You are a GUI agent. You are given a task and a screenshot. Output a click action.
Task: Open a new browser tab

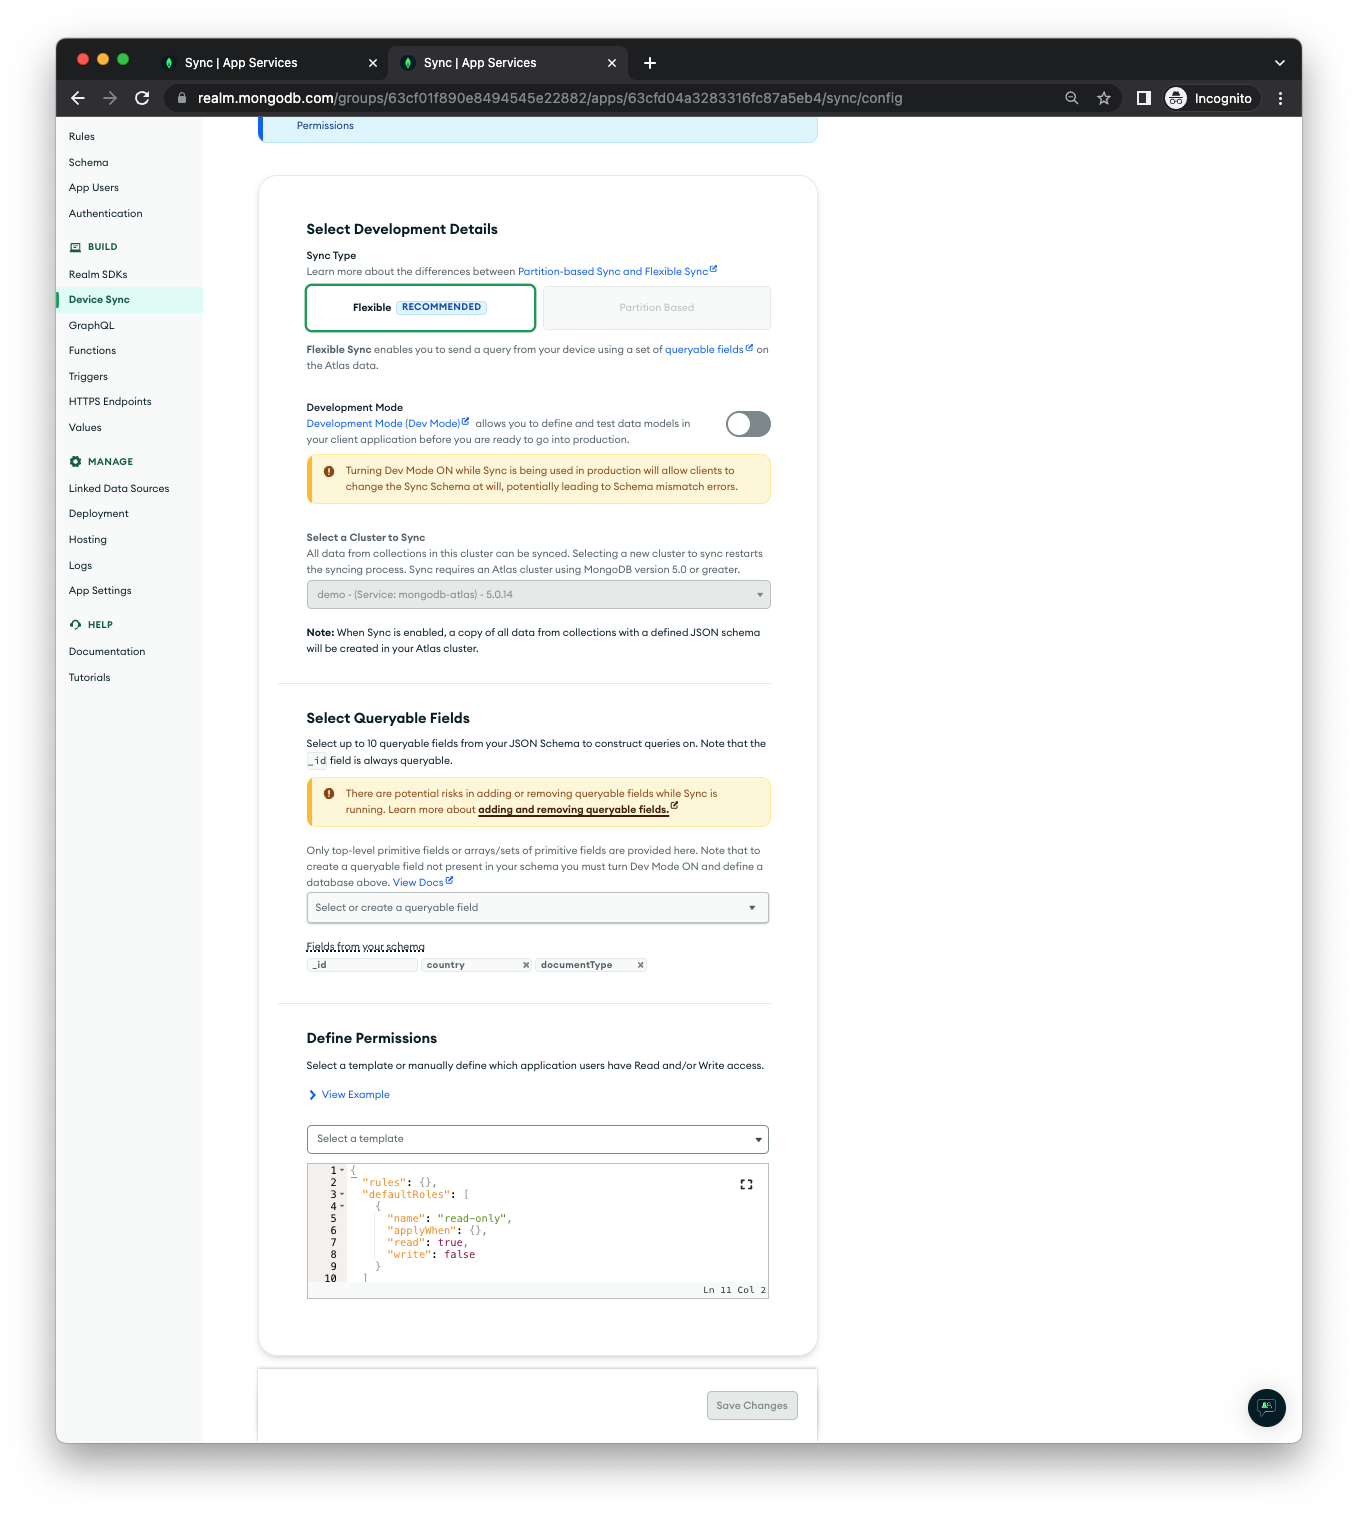[650, 63]
